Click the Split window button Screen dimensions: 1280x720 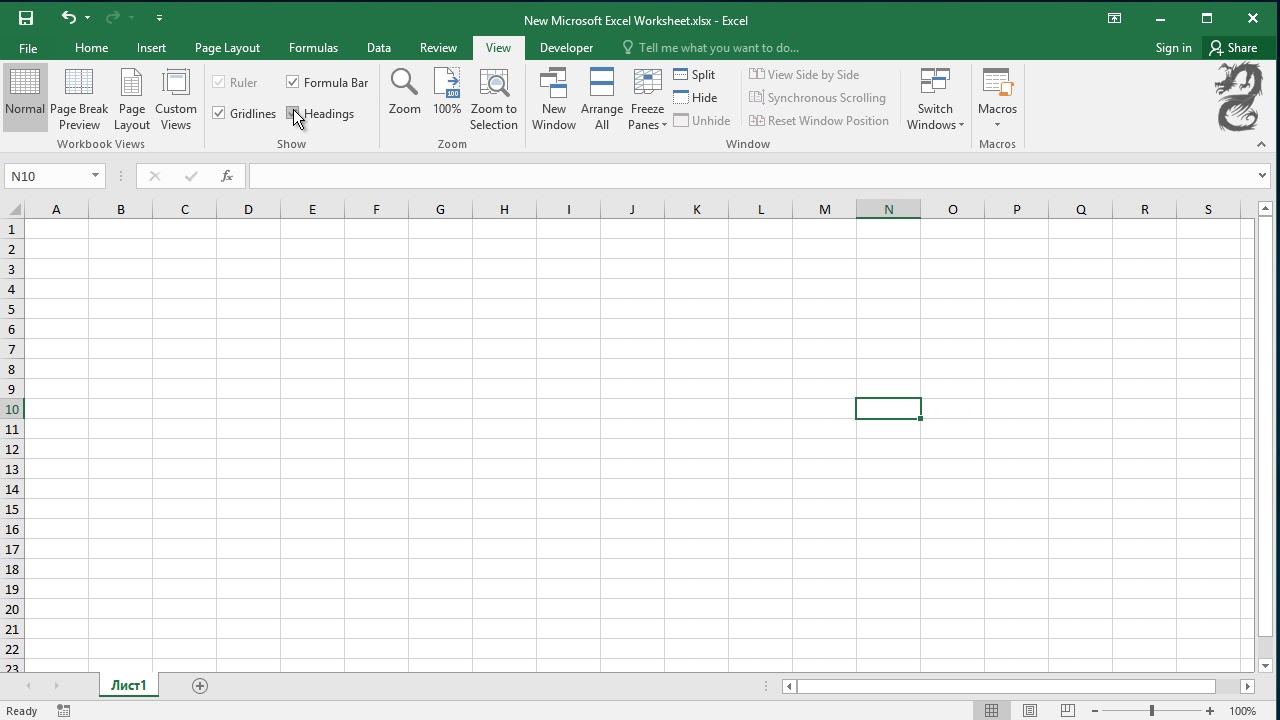coord(694,75)
